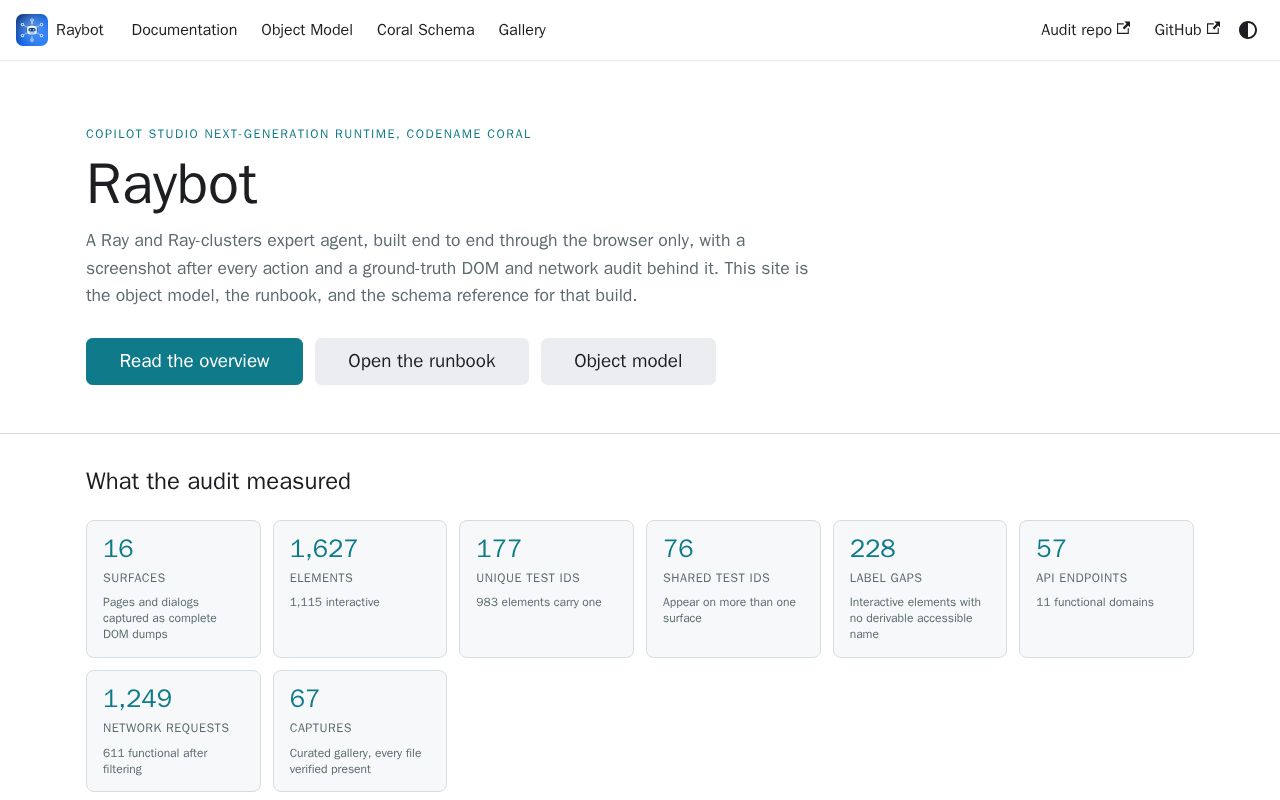Screen dimensions: 1280x800
Task: Click the What the audit measured heading
Action: click(x=218, y=481)
